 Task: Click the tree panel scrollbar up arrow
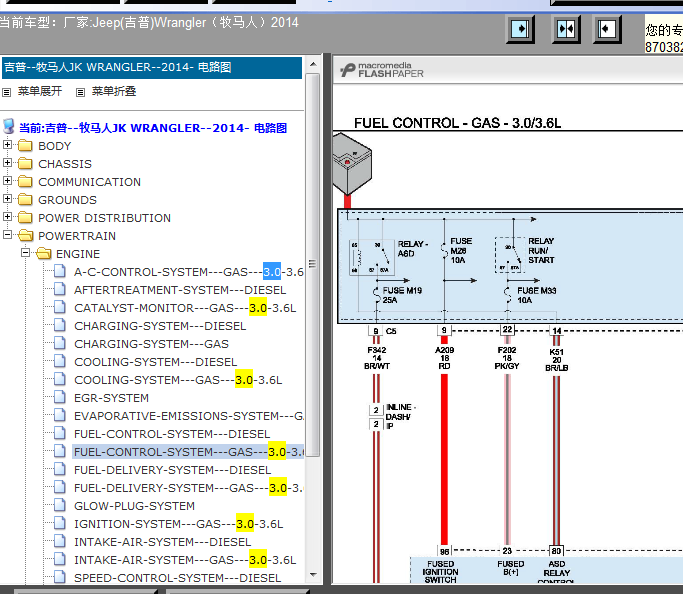[x=313, y=64]
